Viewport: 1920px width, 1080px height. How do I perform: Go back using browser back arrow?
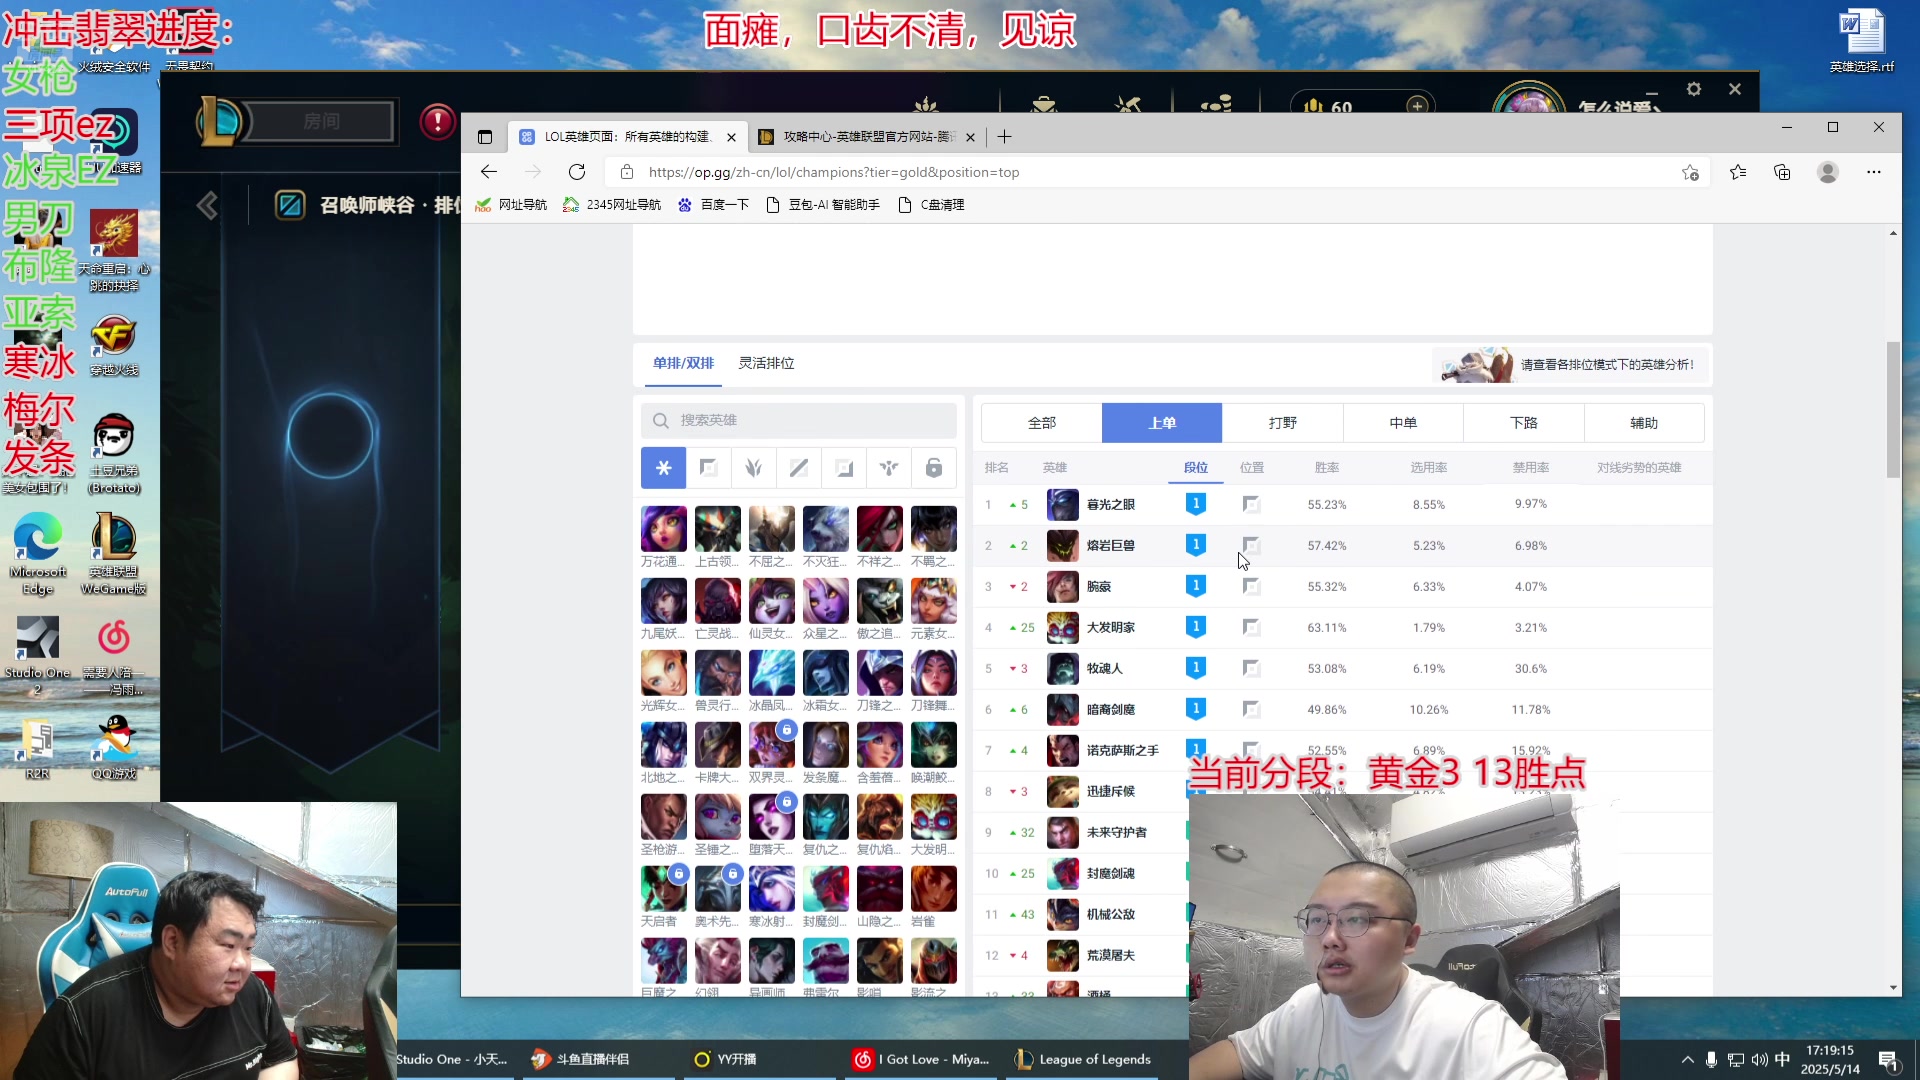click(488, 172)
